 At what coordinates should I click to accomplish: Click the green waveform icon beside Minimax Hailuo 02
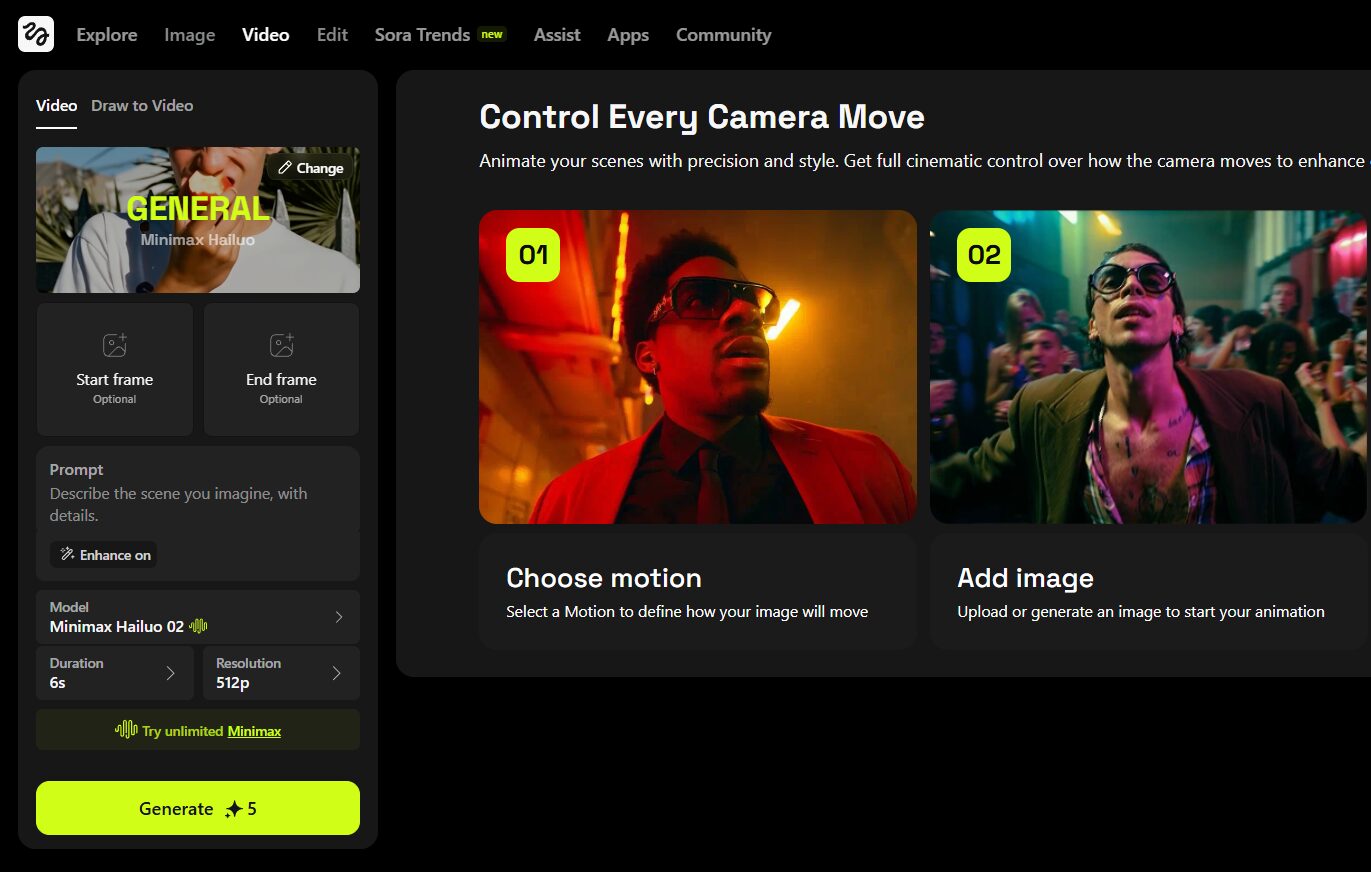tap(199, 627)
